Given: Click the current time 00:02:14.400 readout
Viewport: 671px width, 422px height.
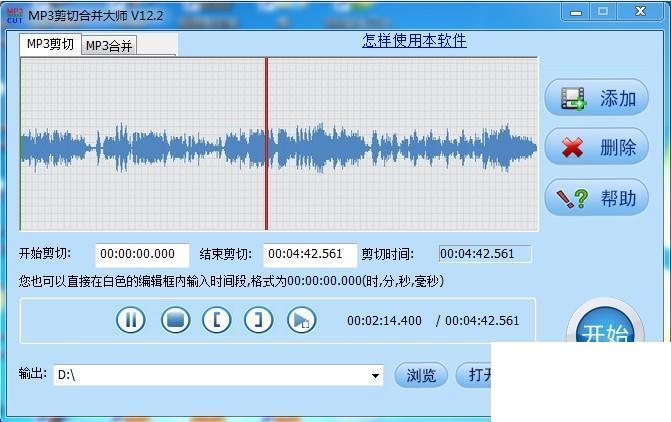Looking at the screenshot, I should pos(384,321).
